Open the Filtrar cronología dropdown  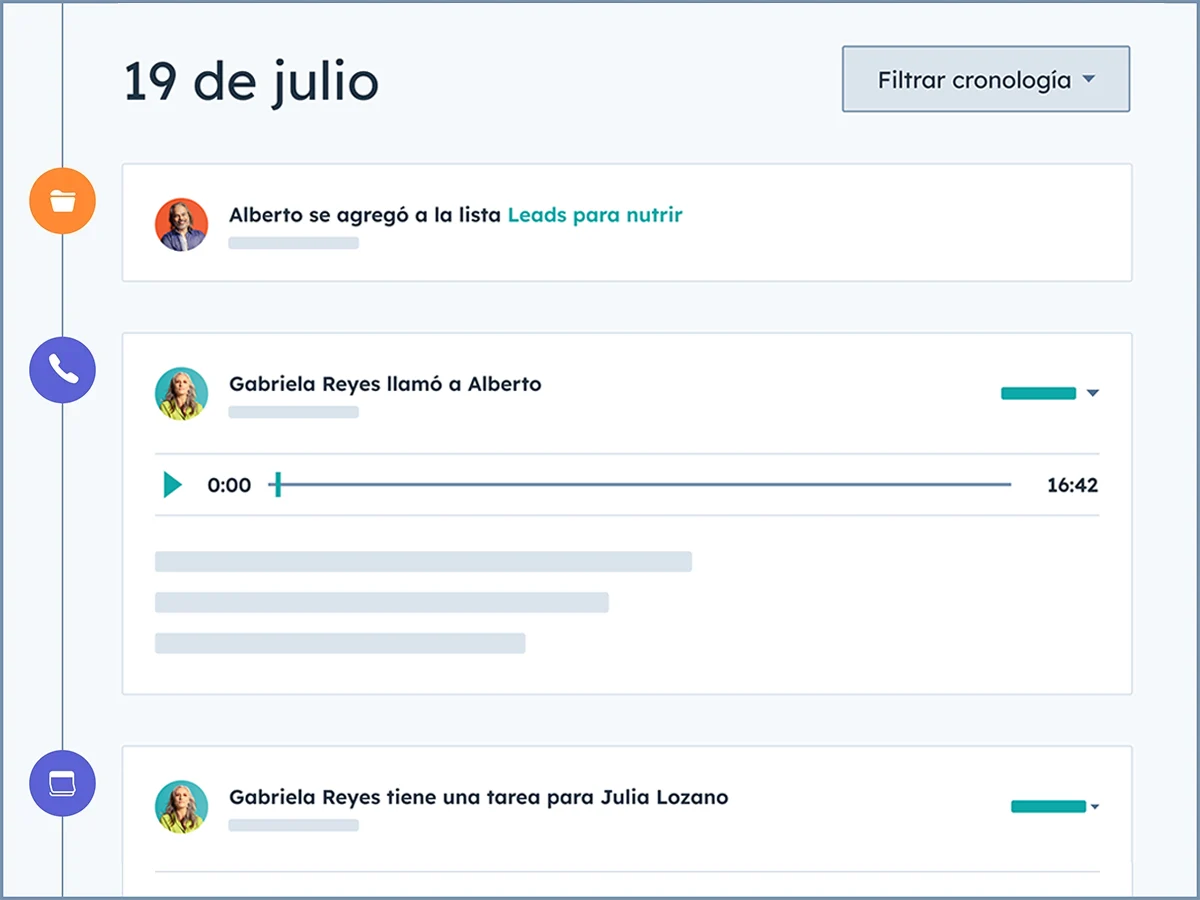point(985,80)
